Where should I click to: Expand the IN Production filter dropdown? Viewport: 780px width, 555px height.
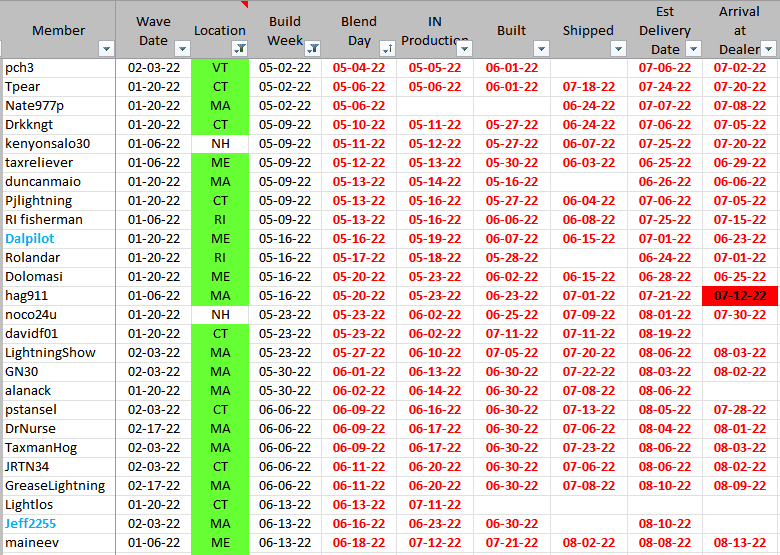(466, 49)
